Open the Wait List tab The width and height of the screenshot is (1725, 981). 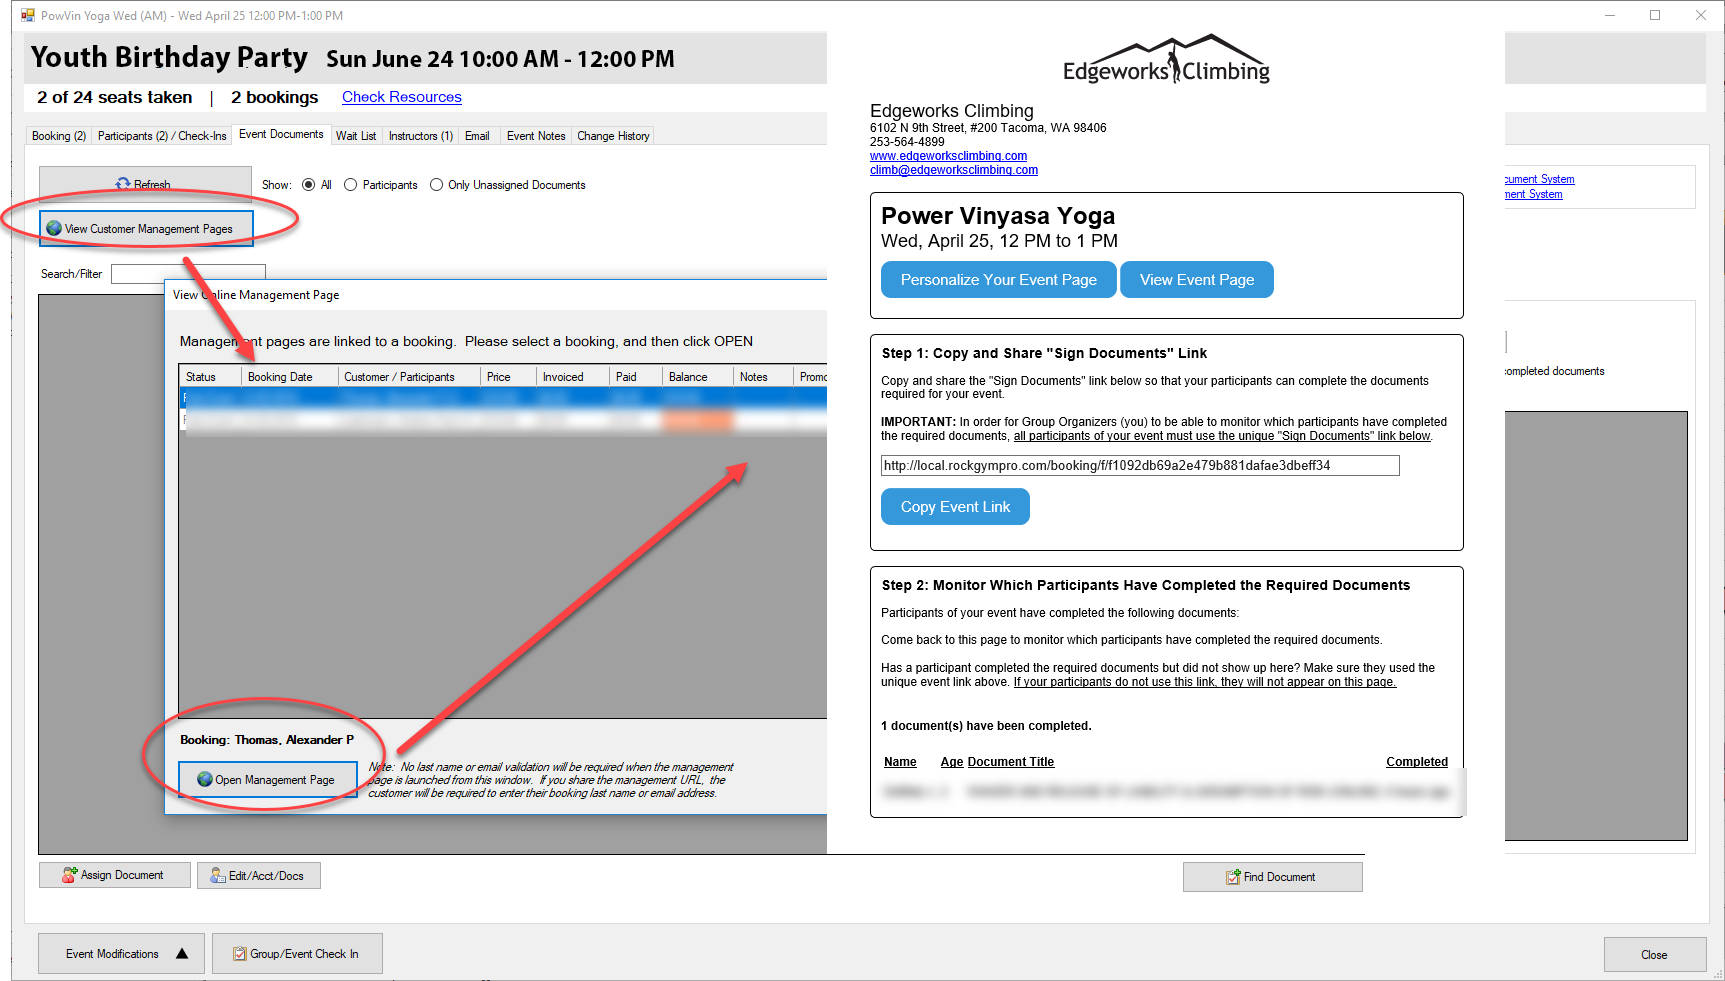click(x=356, y=136)
